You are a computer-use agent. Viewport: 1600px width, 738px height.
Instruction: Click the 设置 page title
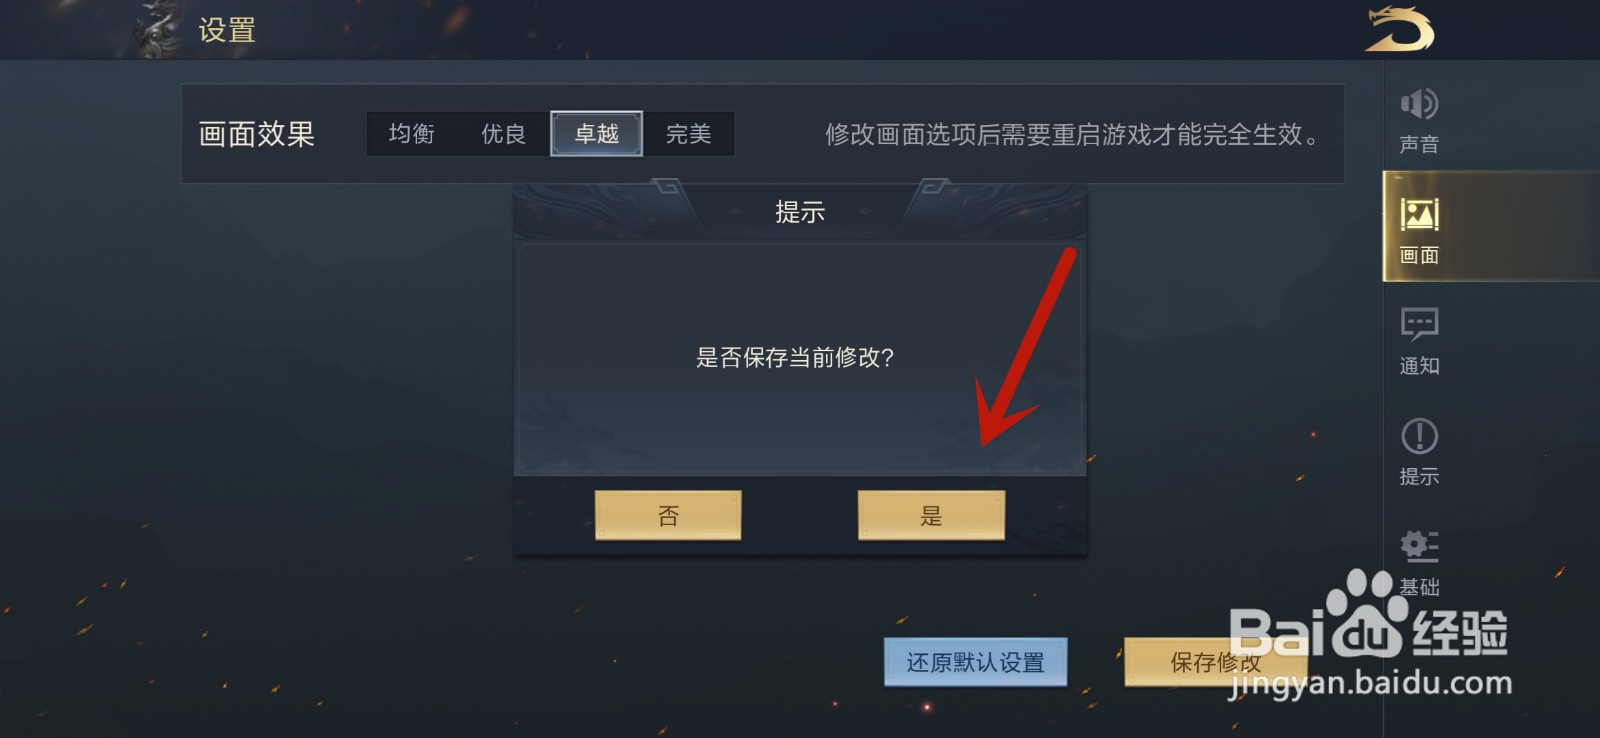(x=227, y=30)
